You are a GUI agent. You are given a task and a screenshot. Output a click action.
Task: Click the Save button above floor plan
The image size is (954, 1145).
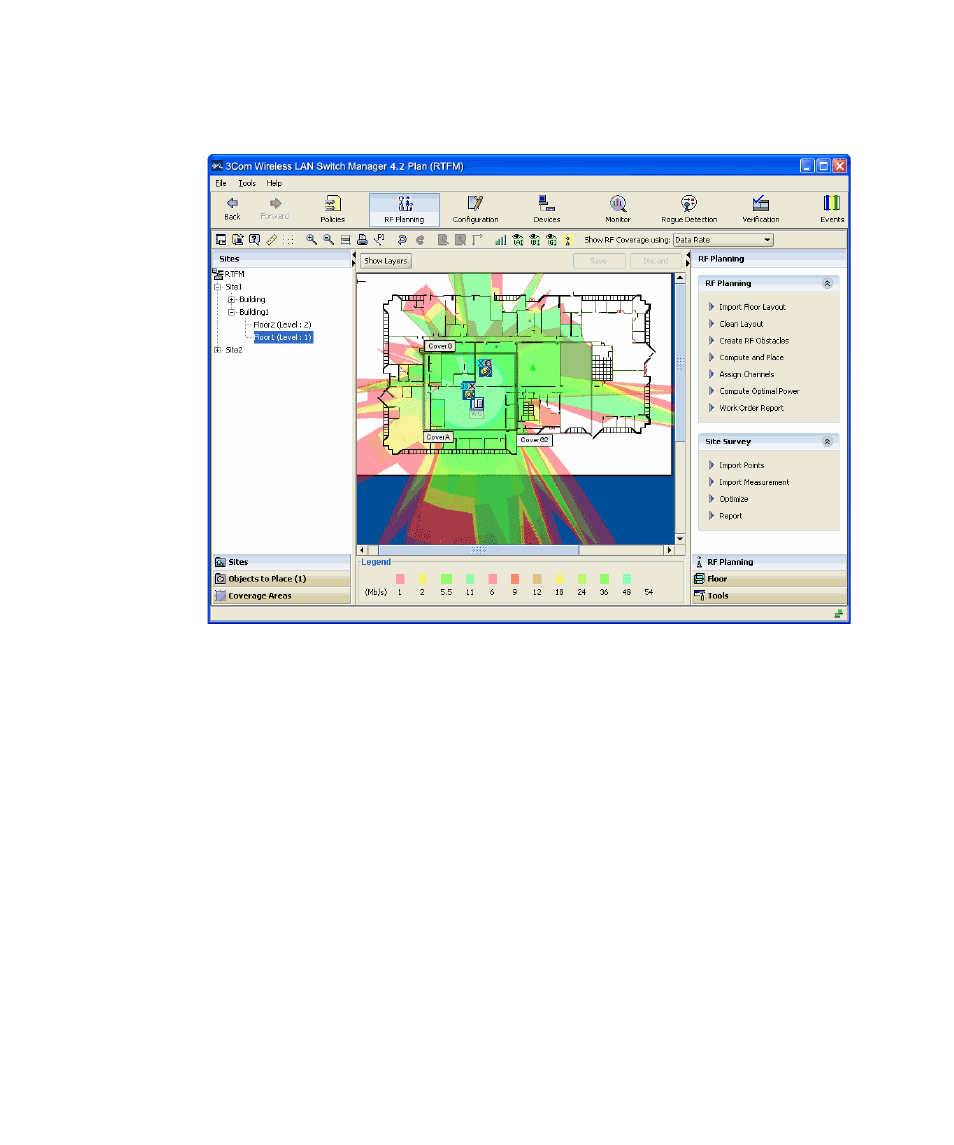point(598,261)
